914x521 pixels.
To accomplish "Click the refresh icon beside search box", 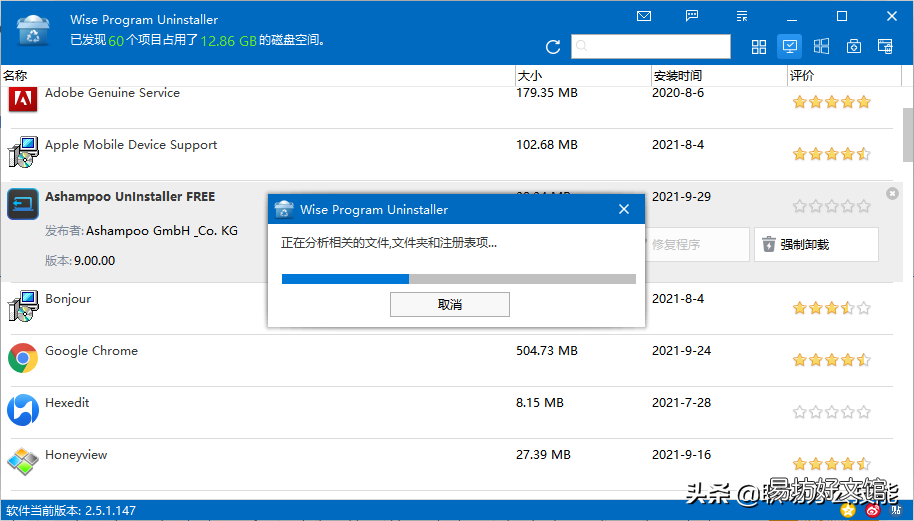I will coord(553,47).
